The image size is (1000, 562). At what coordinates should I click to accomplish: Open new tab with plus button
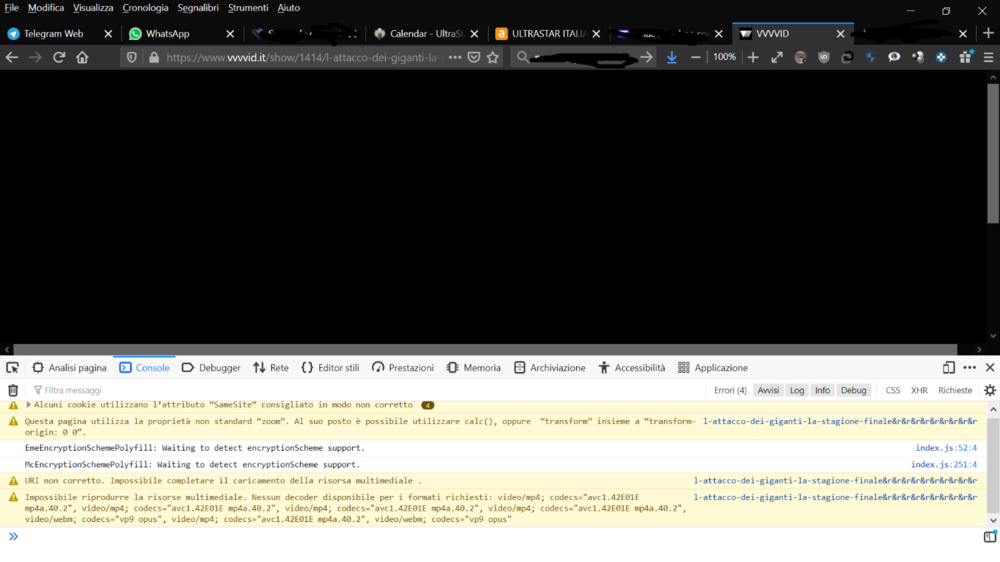point(988,33)
